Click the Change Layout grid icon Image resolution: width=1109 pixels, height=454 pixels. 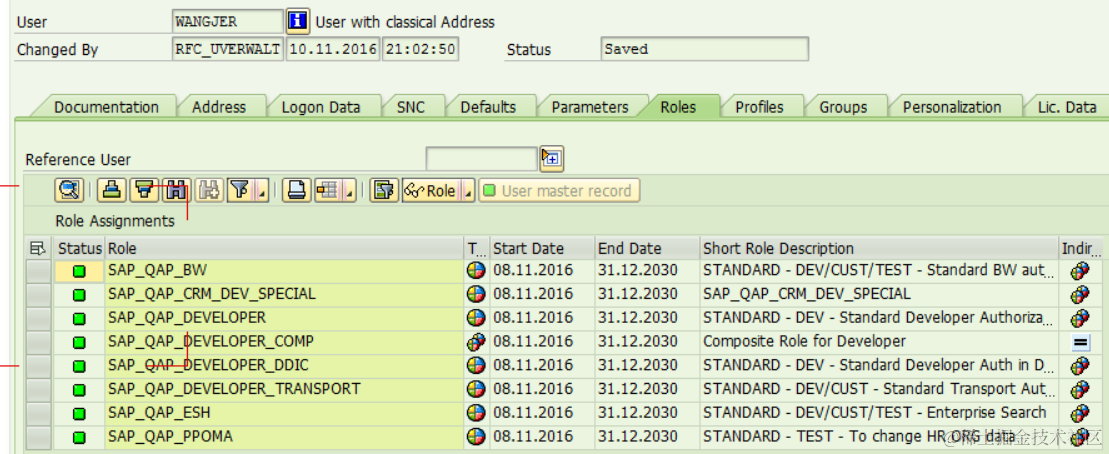click(x=326, y=190)
